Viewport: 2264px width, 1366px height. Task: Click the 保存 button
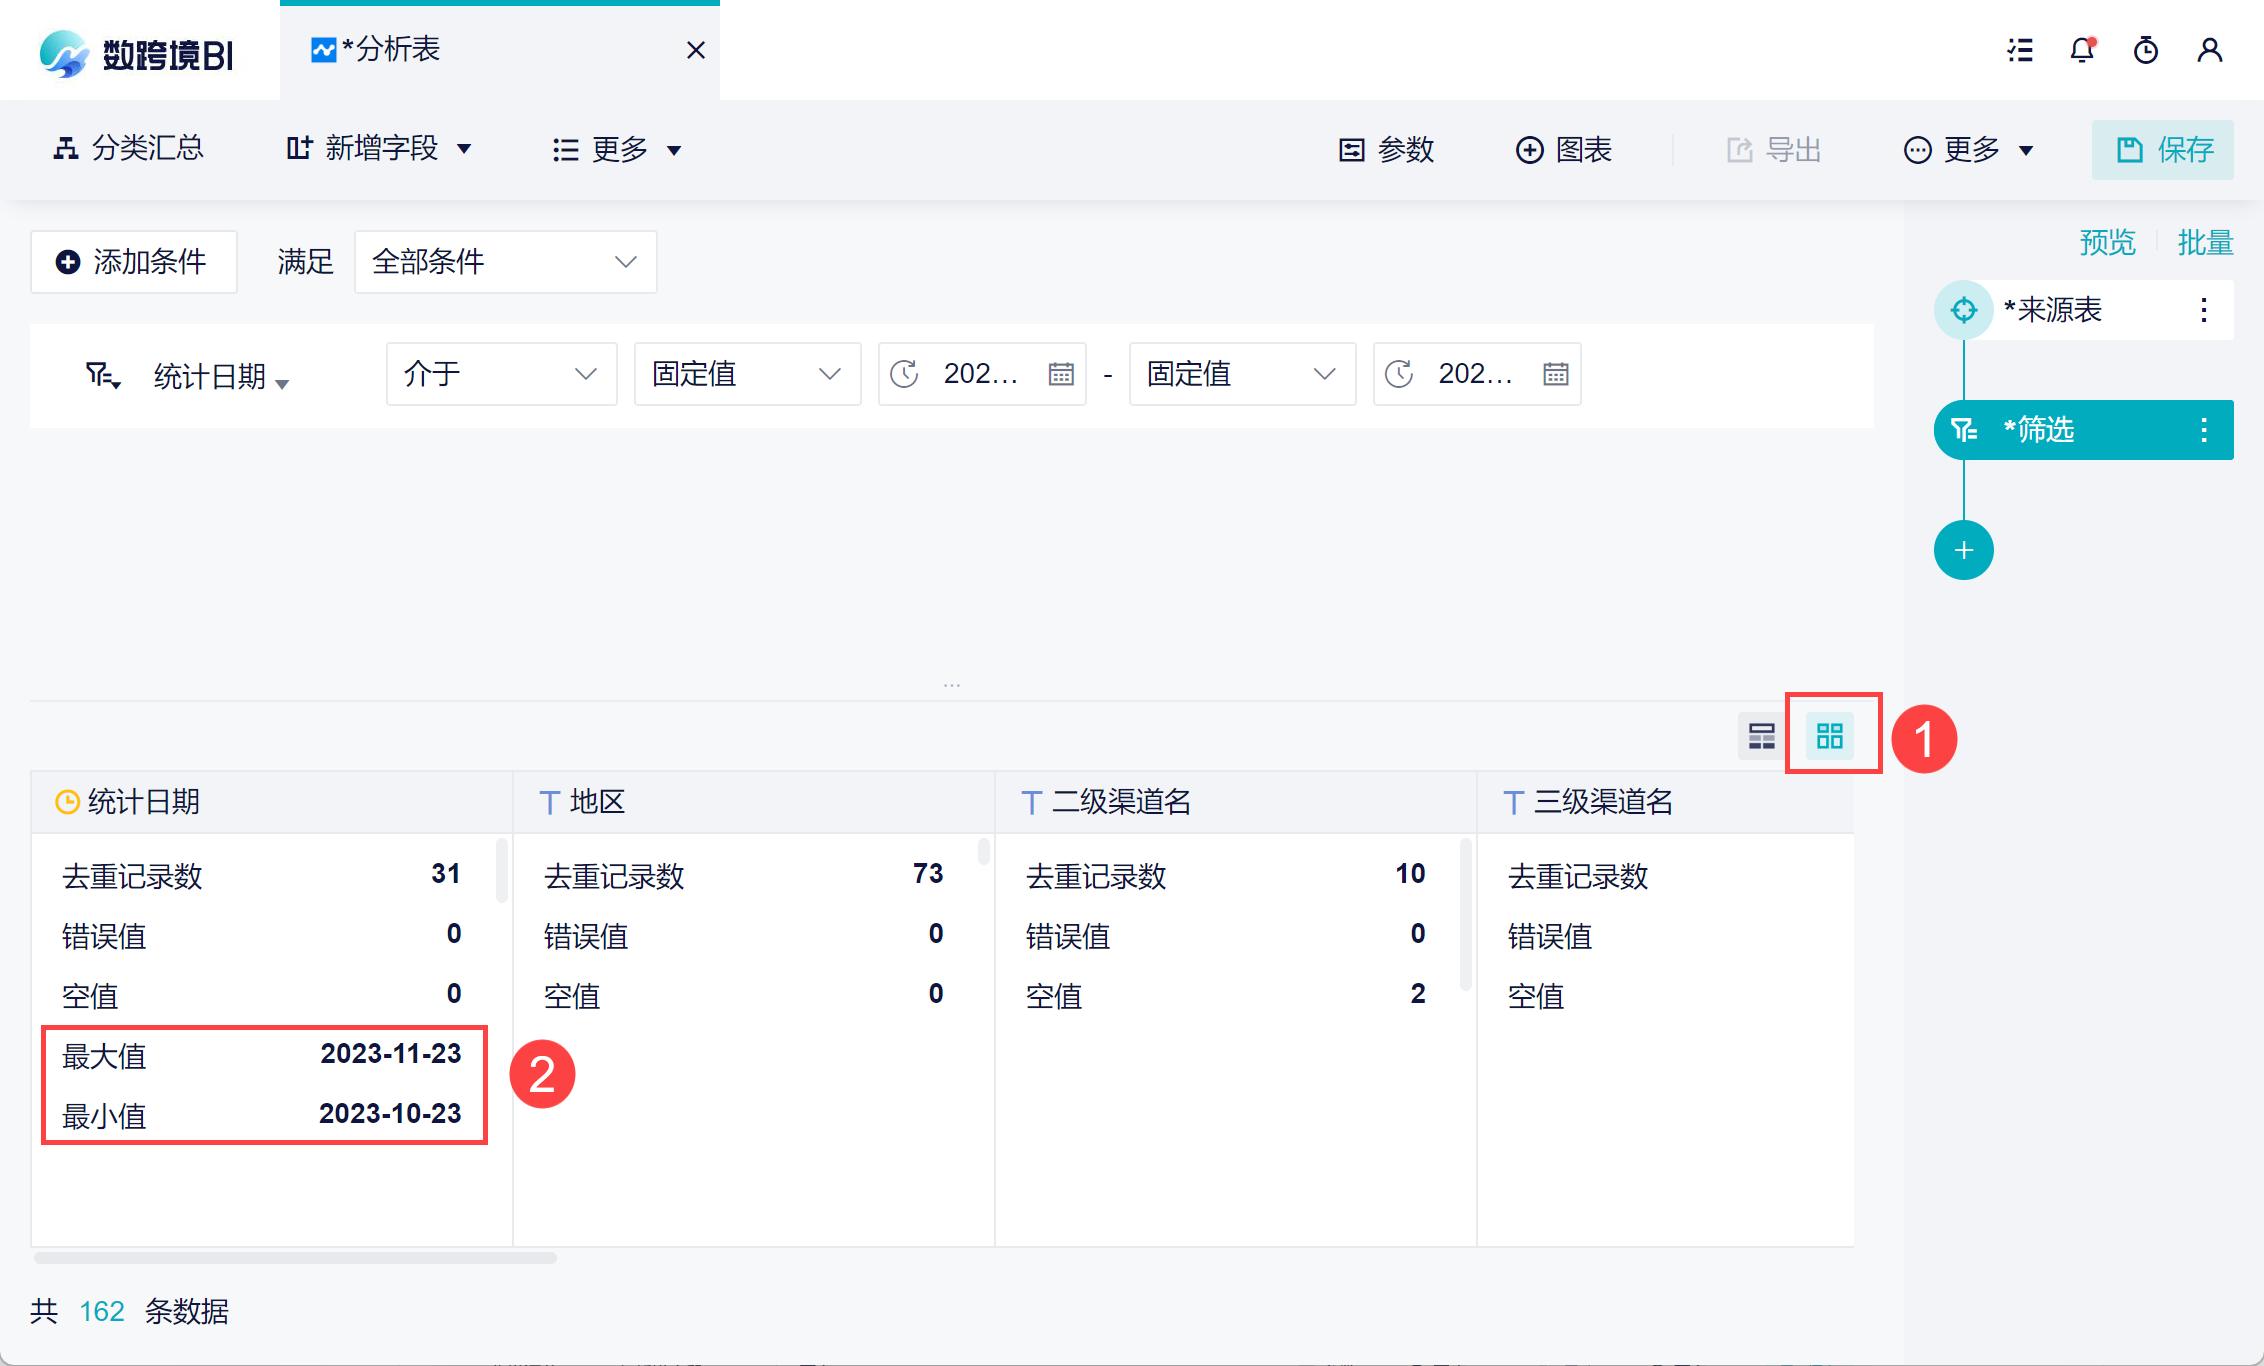pos(2163,150)
